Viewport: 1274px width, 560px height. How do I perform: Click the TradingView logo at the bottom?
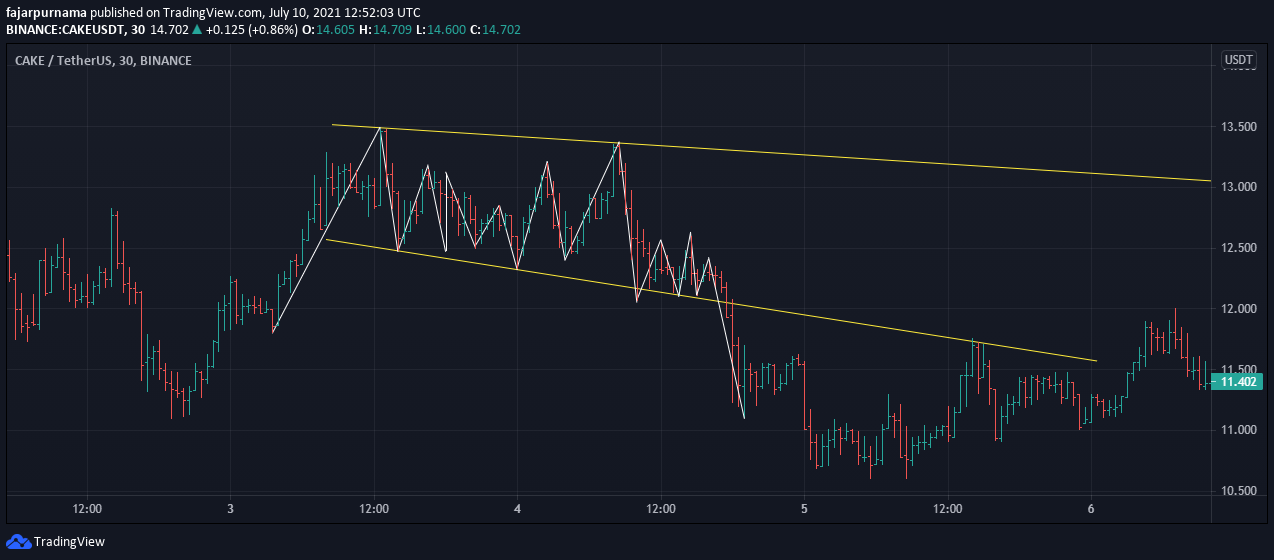click(55, 542)
